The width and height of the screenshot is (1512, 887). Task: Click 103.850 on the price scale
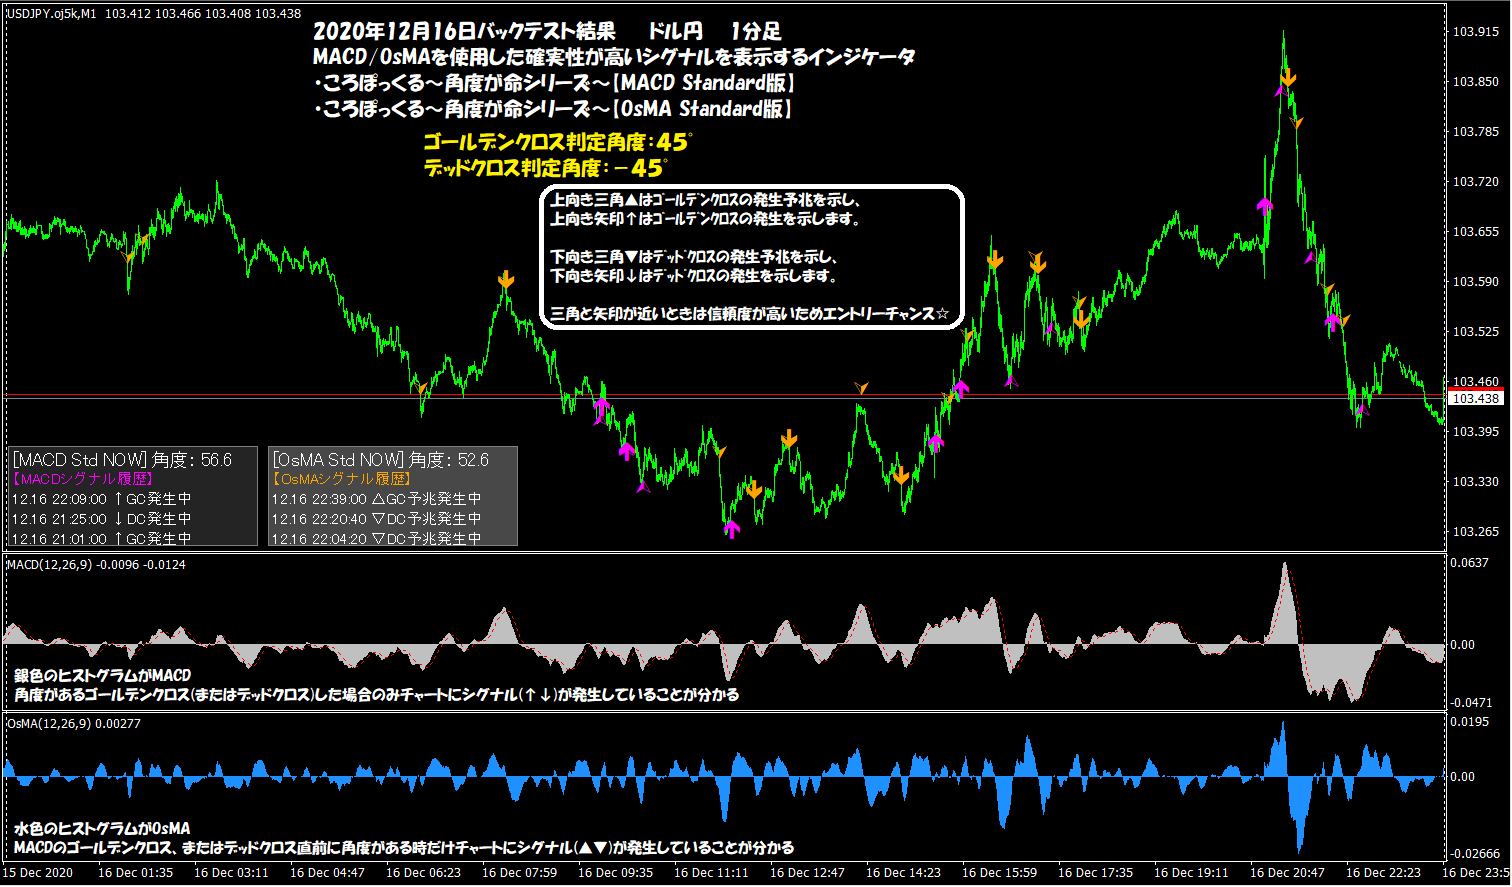tap(1476, 82)
